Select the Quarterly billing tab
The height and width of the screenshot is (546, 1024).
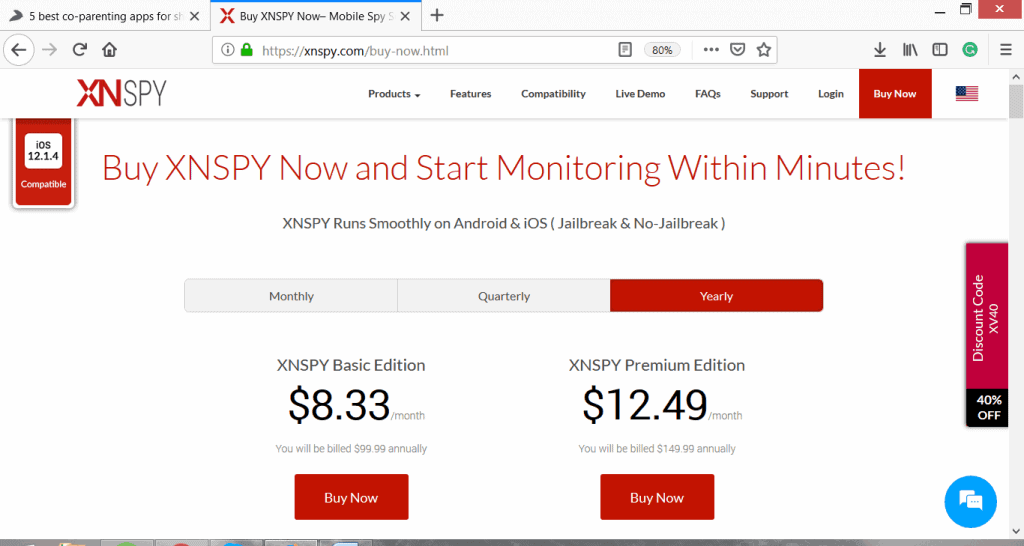[504, 296]
